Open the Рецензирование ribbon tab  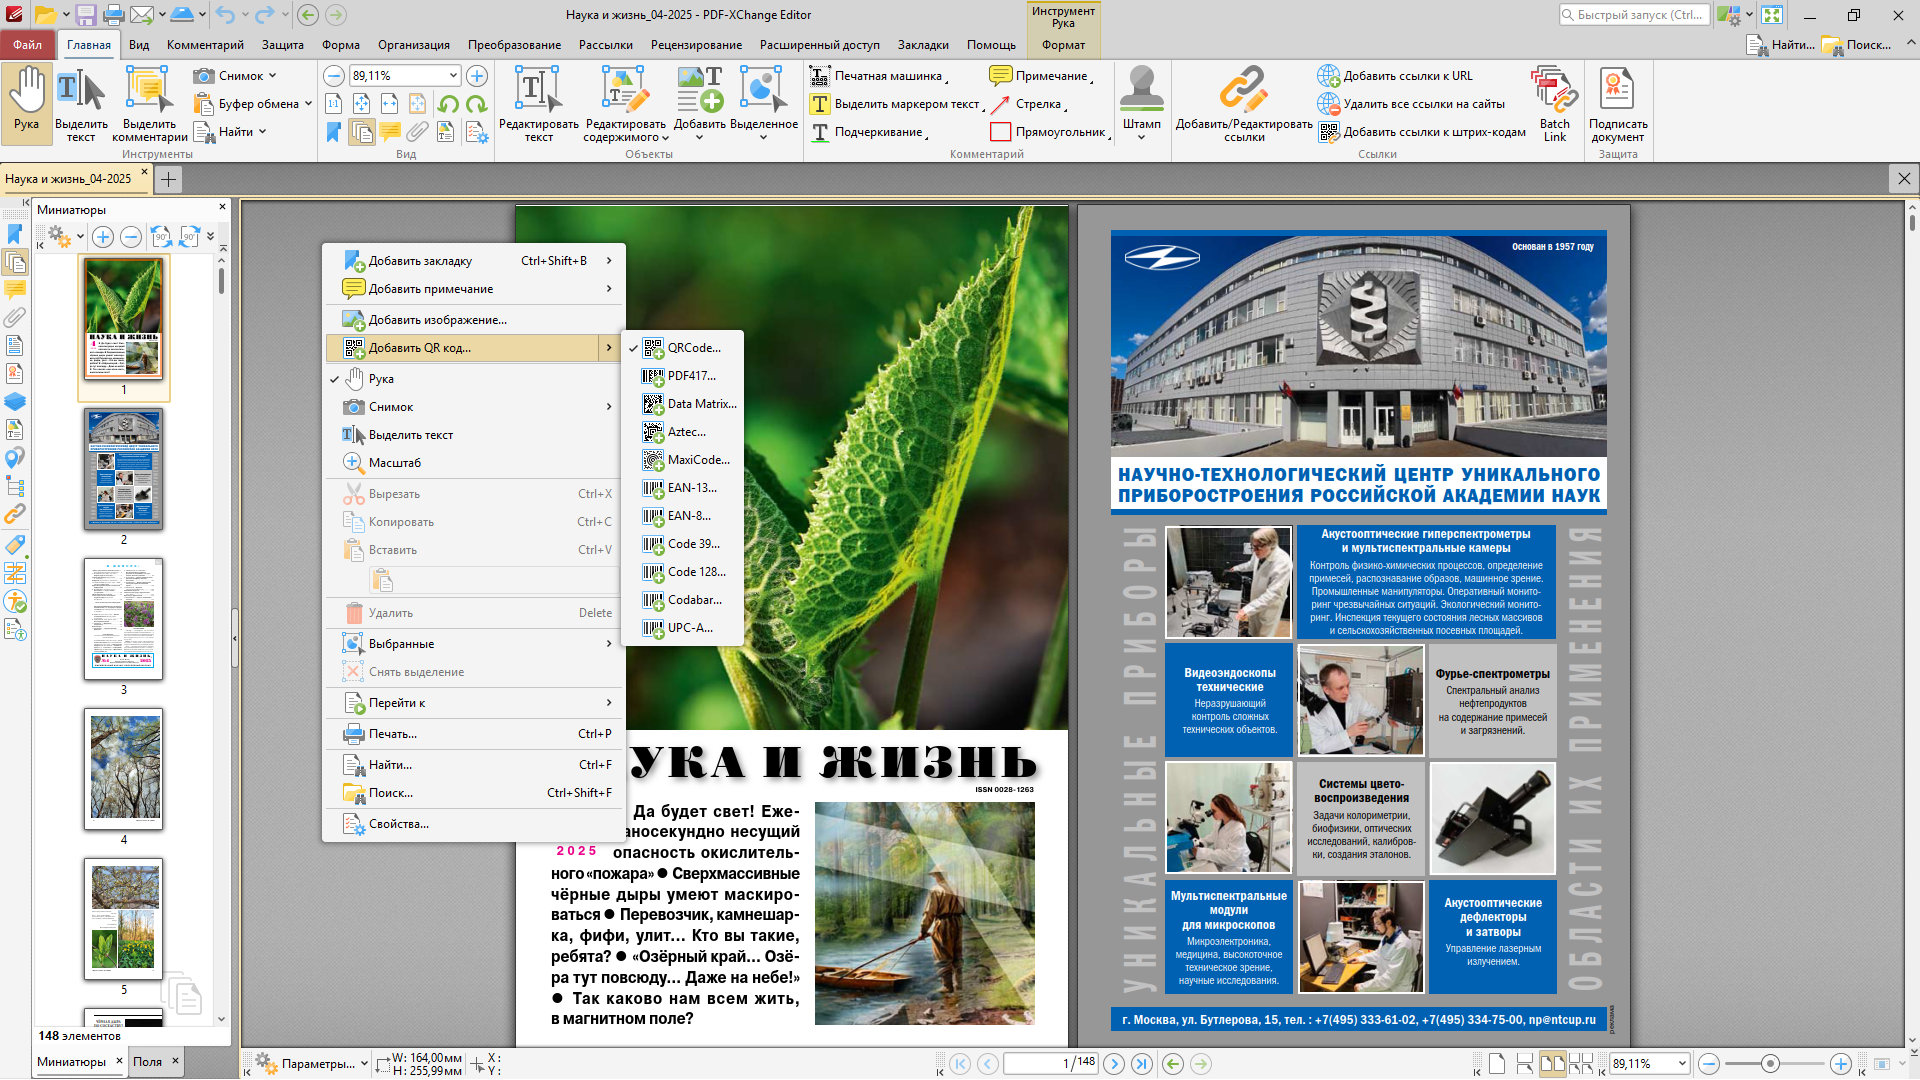696,45
